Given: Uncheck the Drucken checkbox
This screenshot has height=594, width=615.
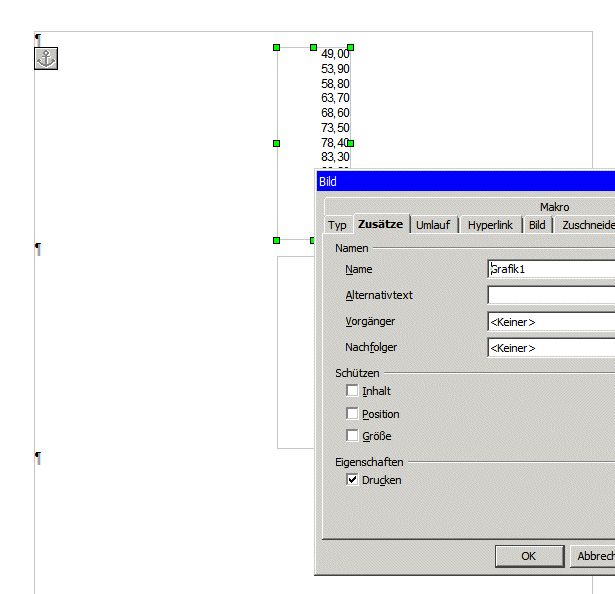Looking at the screenshot, I should tap(352, 479).
